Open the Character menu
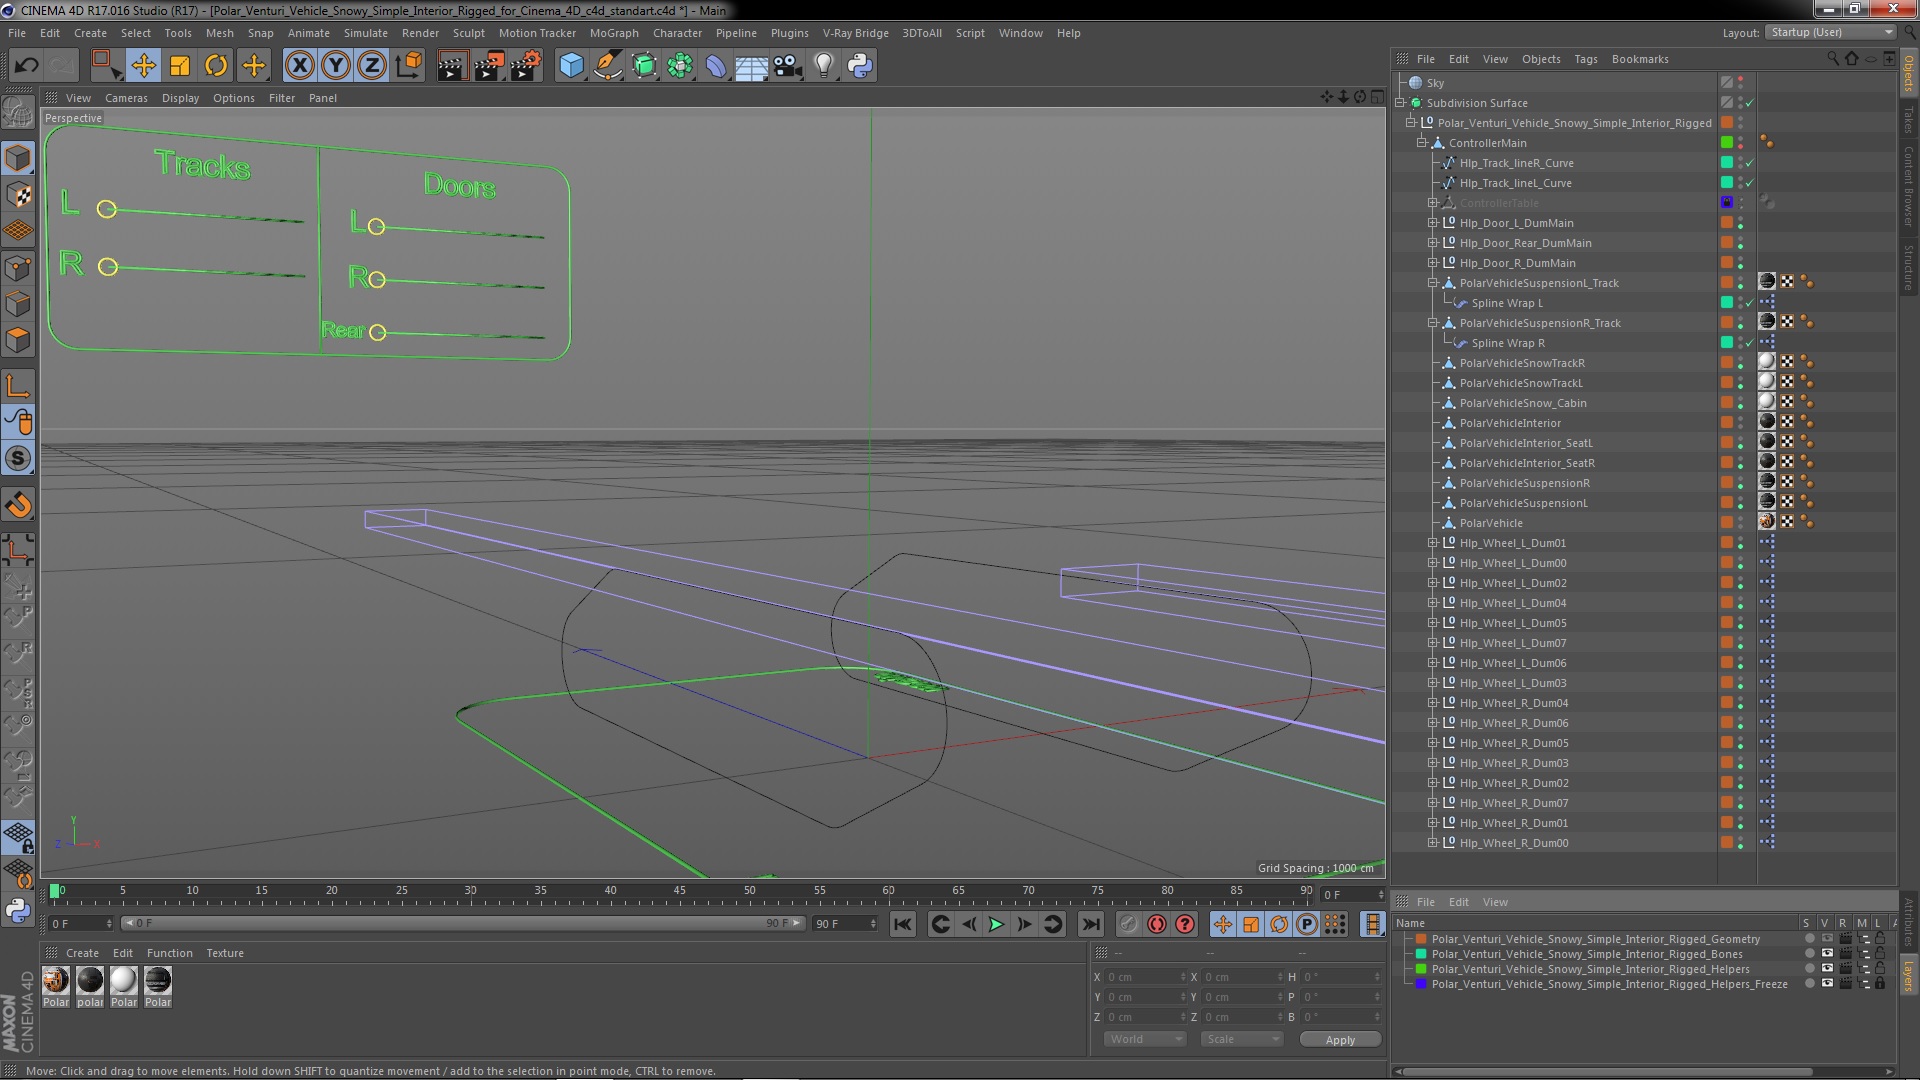The image size is (1920, 1080). (x=677, y=33)
